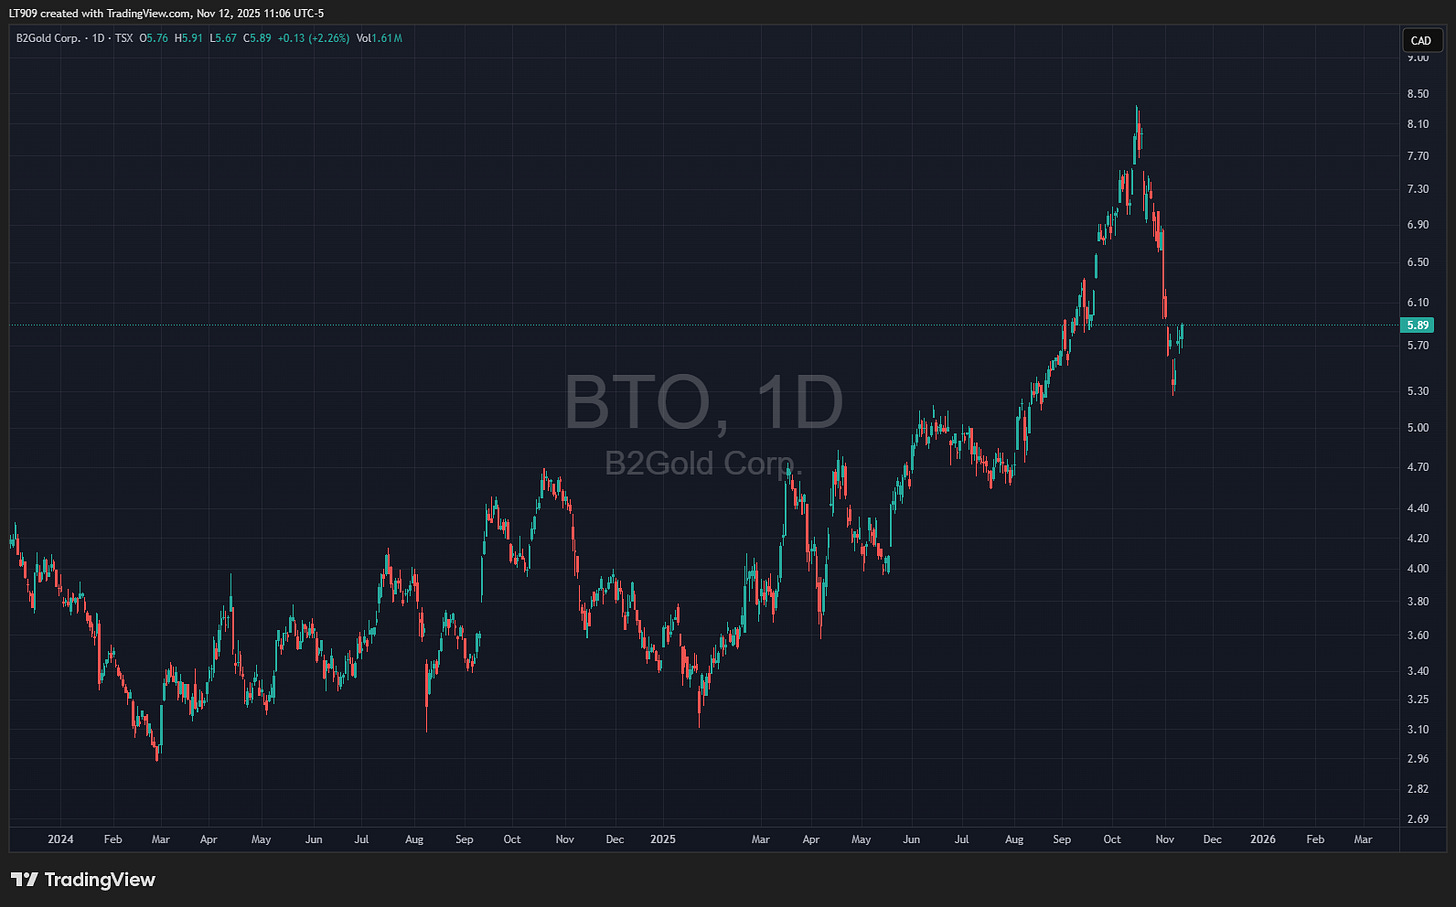The height and width of the screenshot is (907, 1456).
Task: Click the 2.82 price axis label
Action: pyautogui.click(x=1417, y=789)
